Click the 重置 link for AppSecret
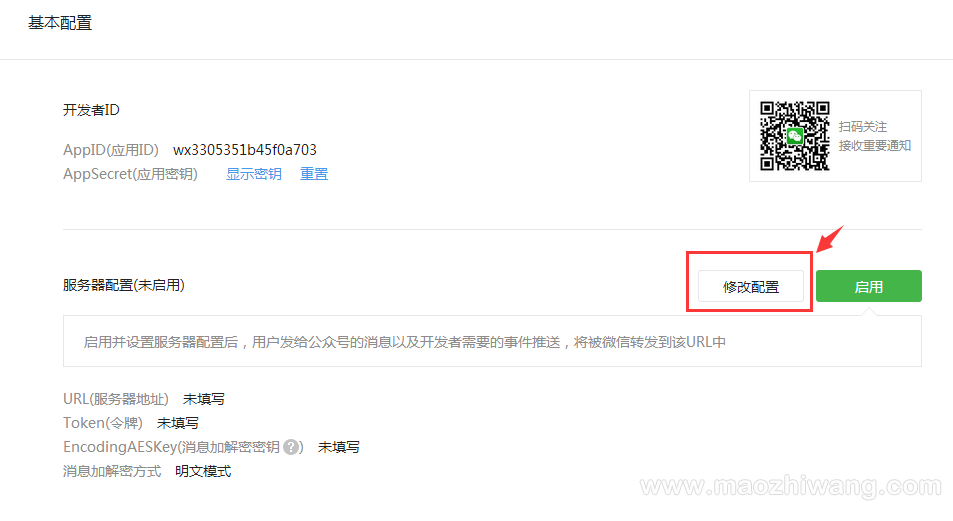 pos(314,174)
